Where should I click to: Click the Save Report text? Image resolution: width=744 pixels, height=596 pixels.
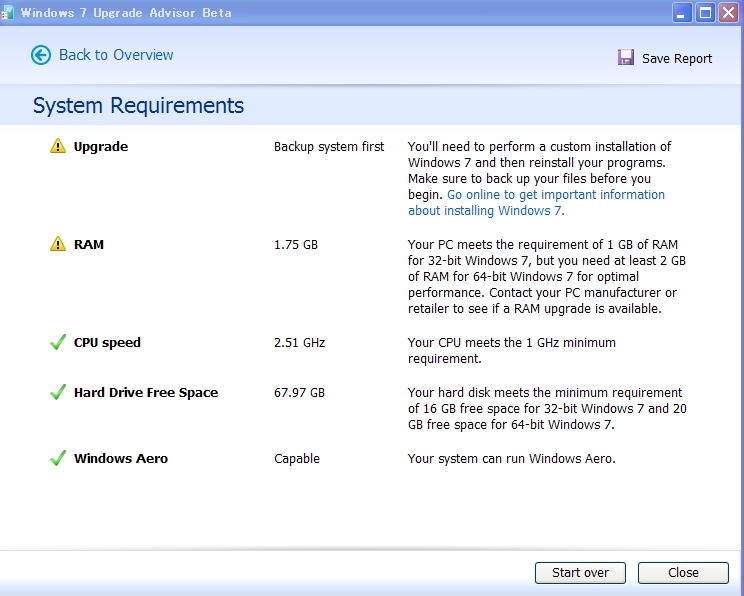677,59
